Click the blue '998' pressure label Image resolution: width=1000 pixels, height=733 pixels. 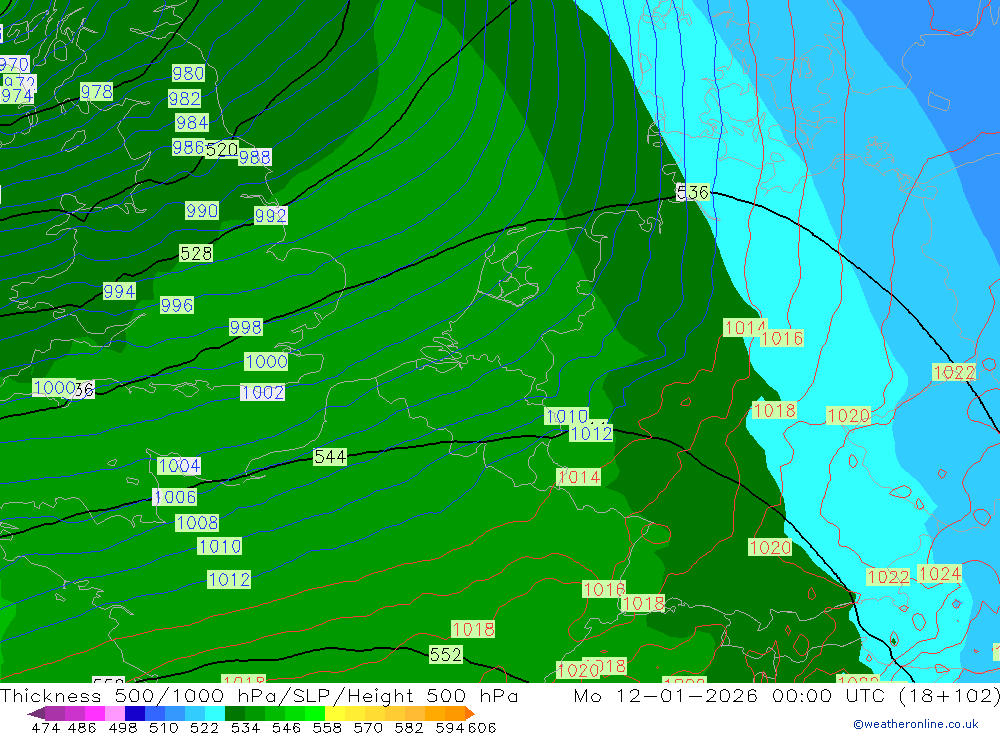246,327
